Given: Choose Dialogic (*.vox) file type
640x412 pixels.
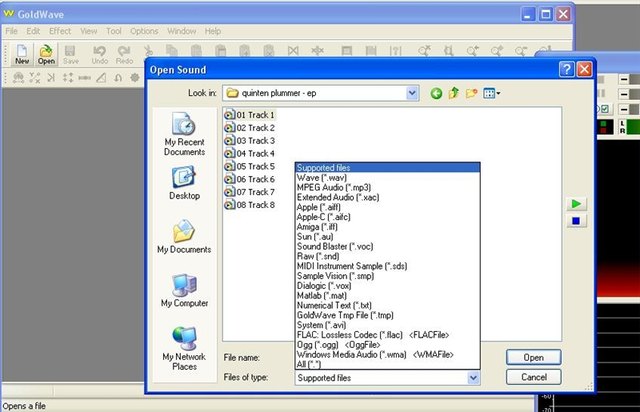Looking at the screenshot, I should (387, 285).
